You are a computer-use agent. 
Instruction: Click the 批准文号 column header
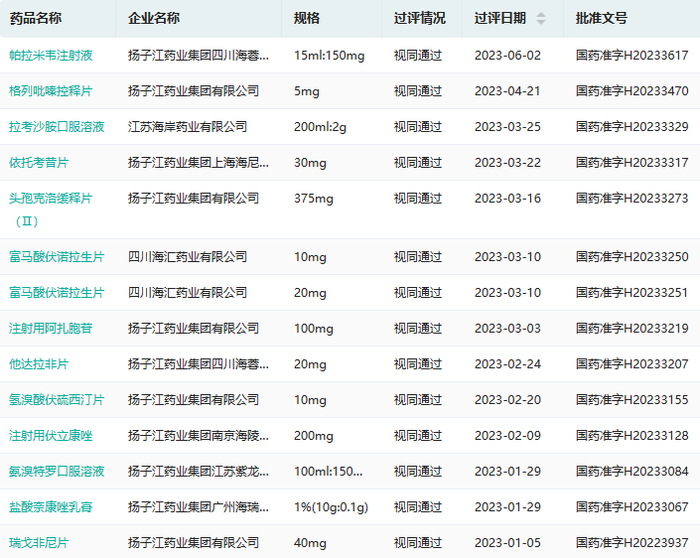pyautogui.click(x=601, y=18)
